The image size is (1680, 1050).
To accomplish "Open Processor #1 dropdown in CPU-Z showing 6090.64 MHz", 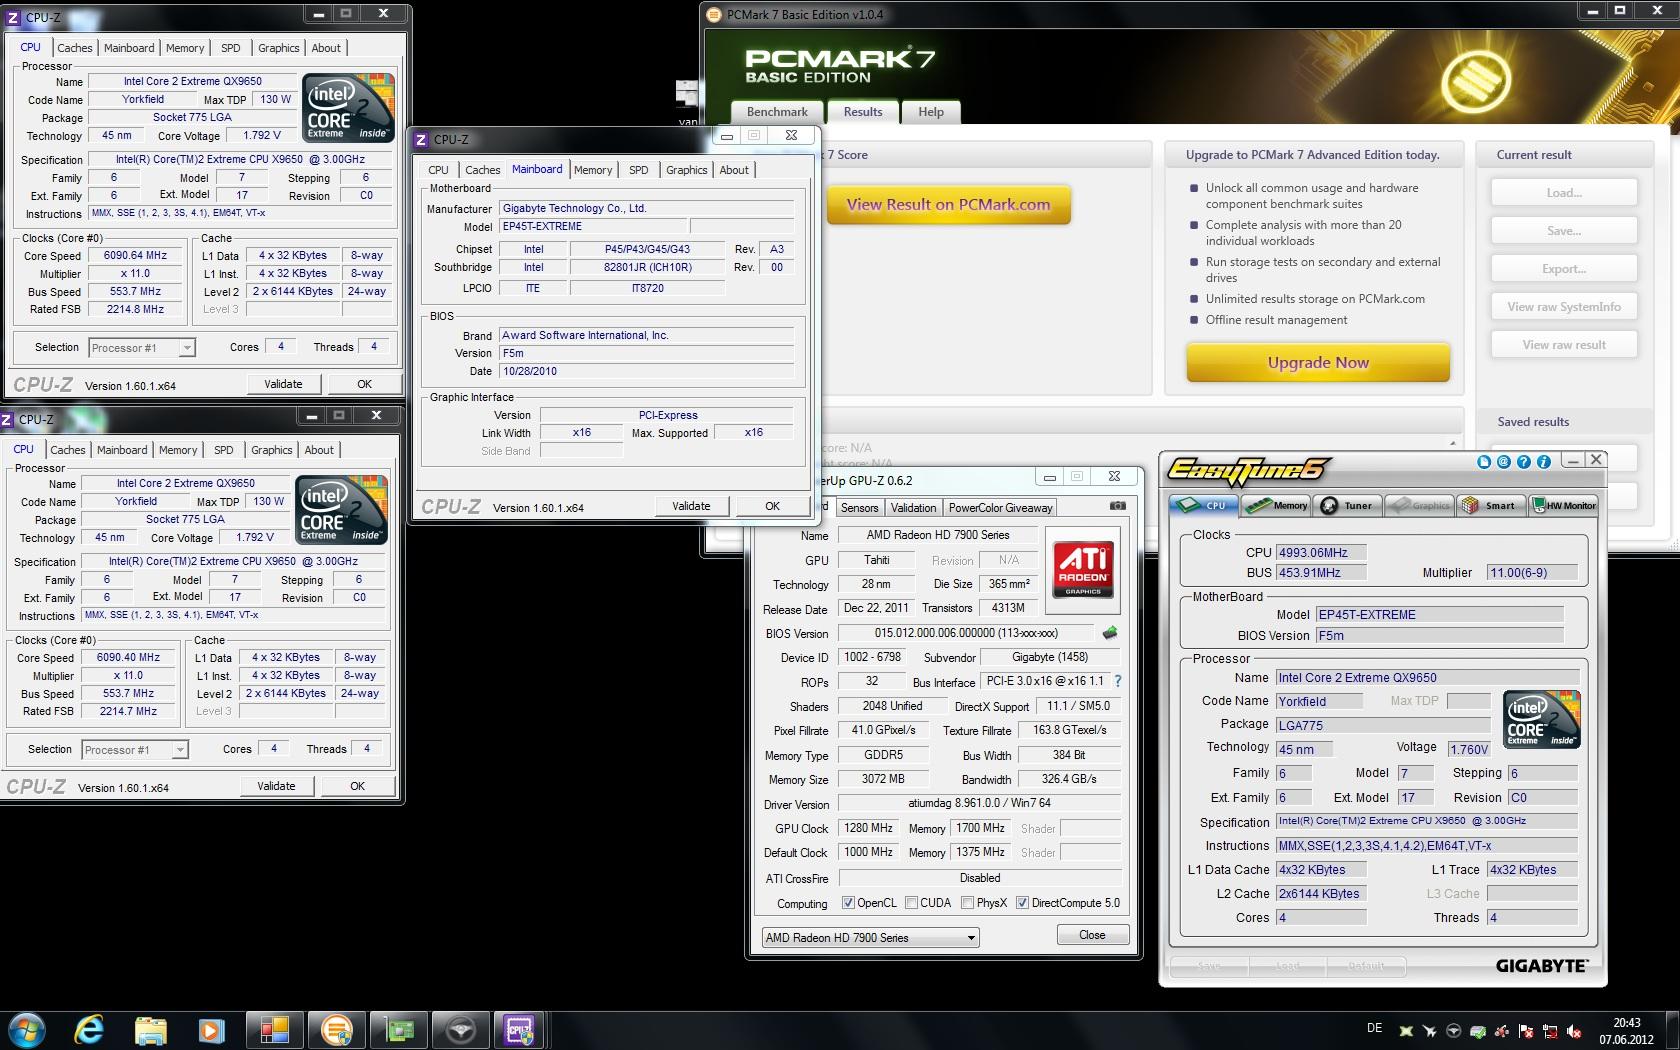I will pos(142,348).
